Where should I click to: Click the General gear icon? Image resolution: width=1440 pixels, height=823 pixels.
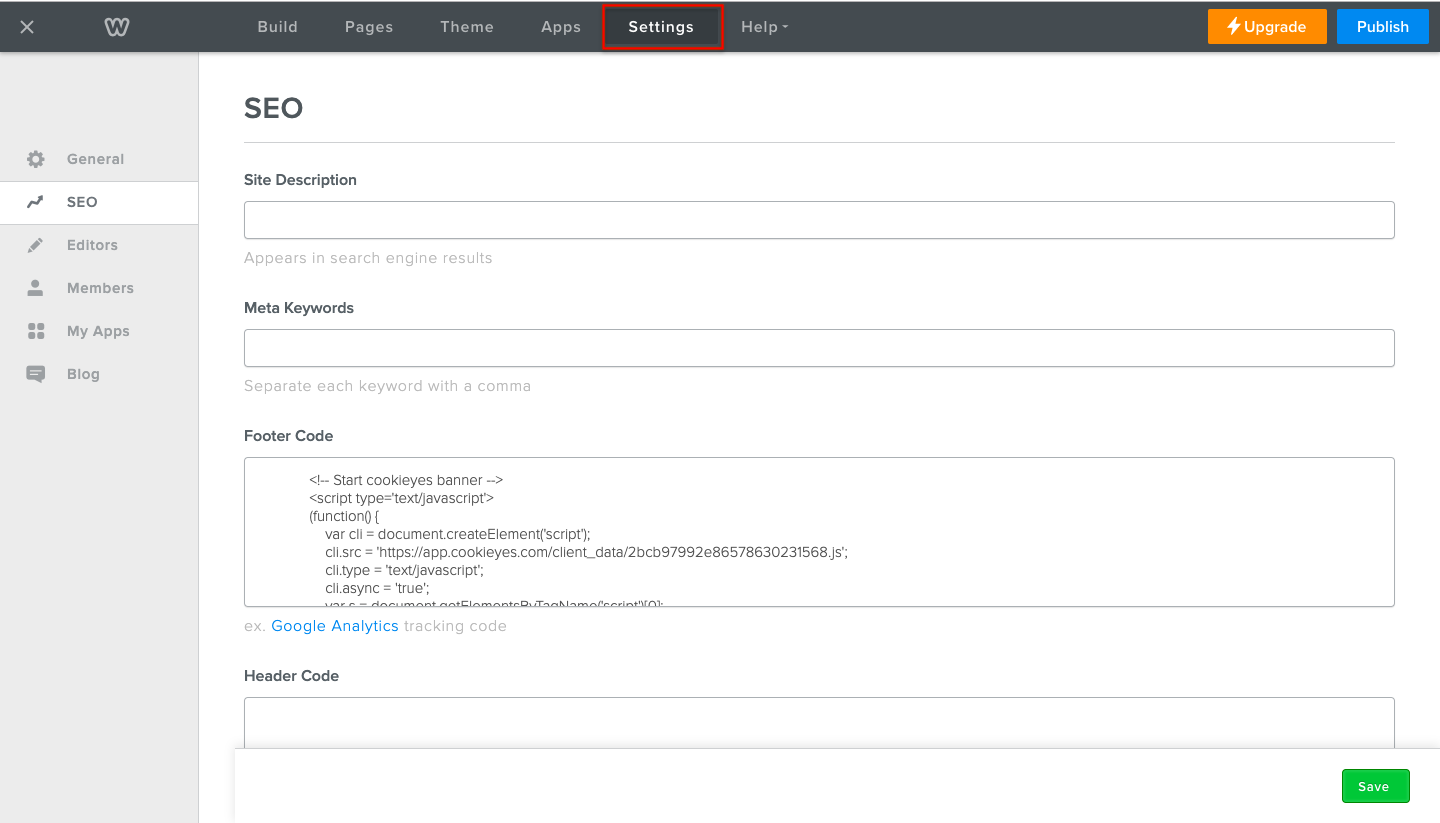pos(36,159)
